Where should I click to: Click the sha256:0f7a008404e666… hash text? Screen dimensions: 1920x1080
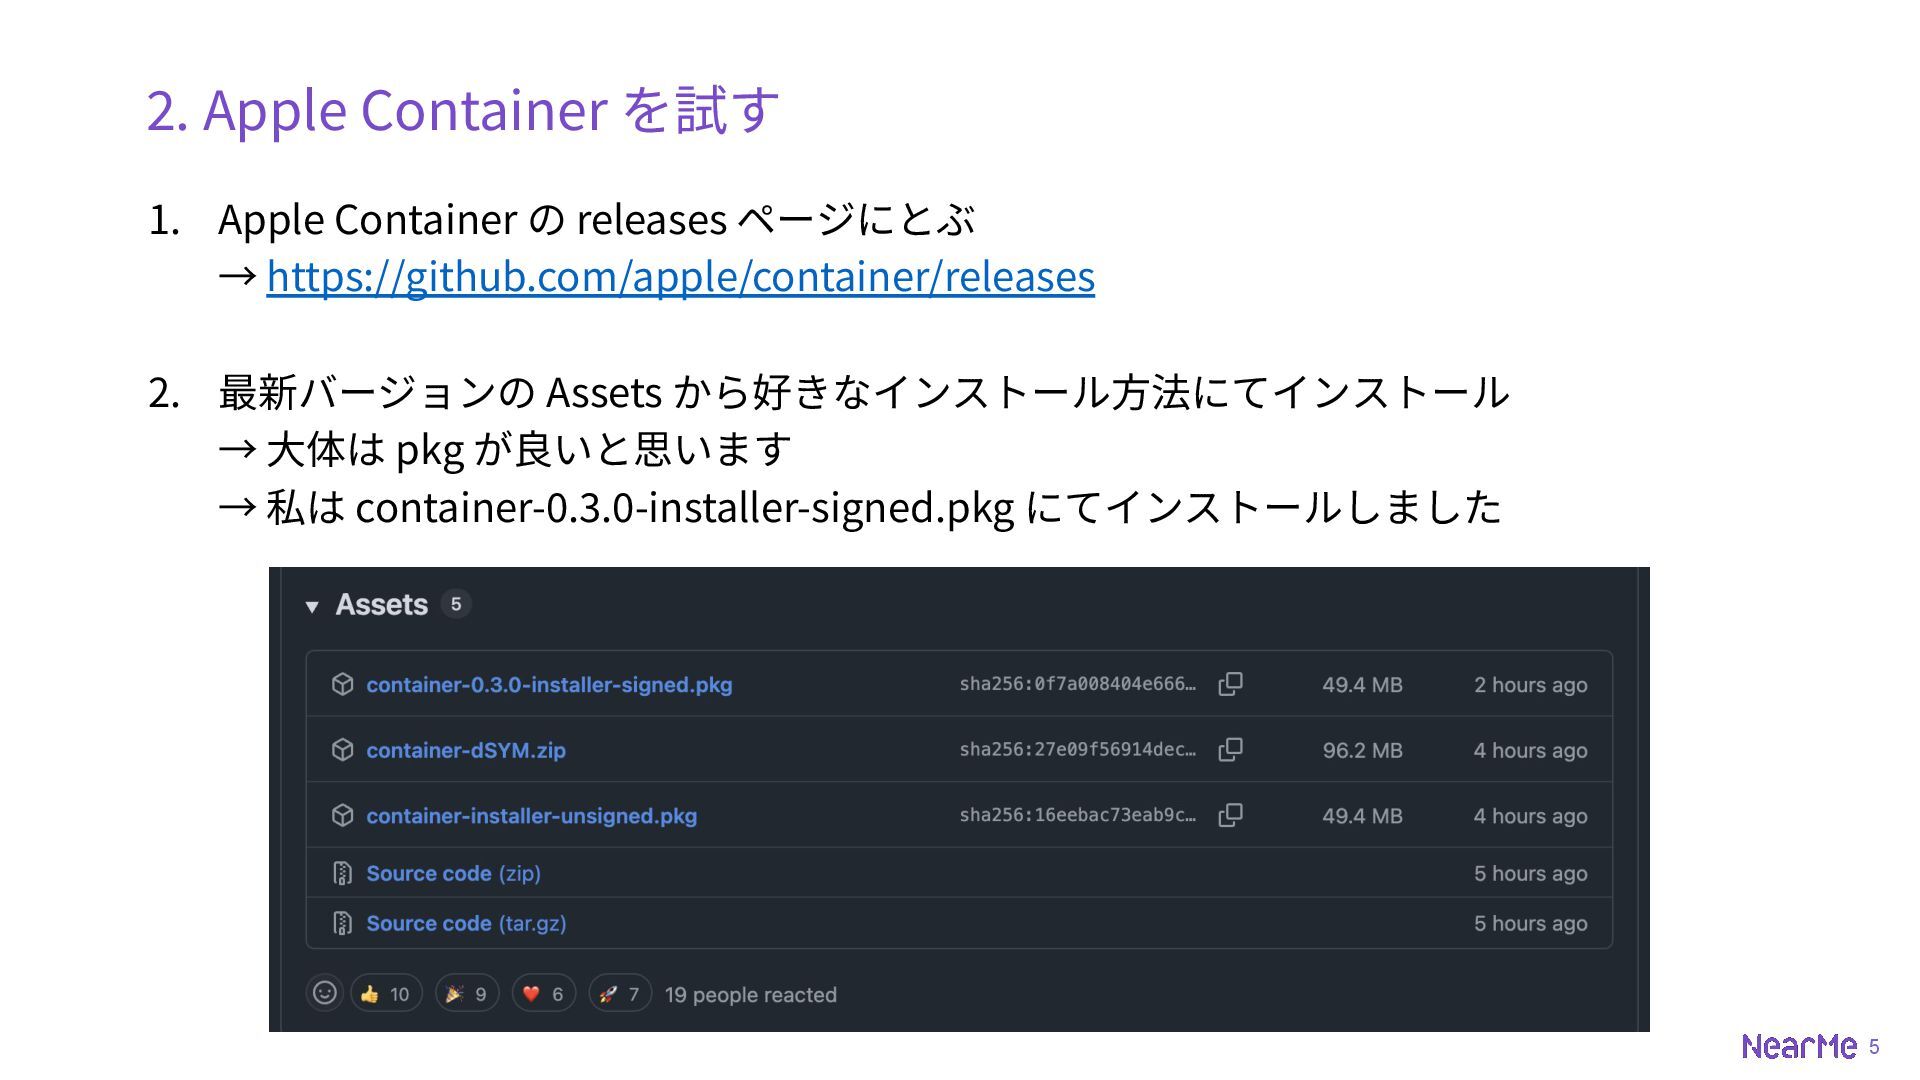(x=1078, y=684)
